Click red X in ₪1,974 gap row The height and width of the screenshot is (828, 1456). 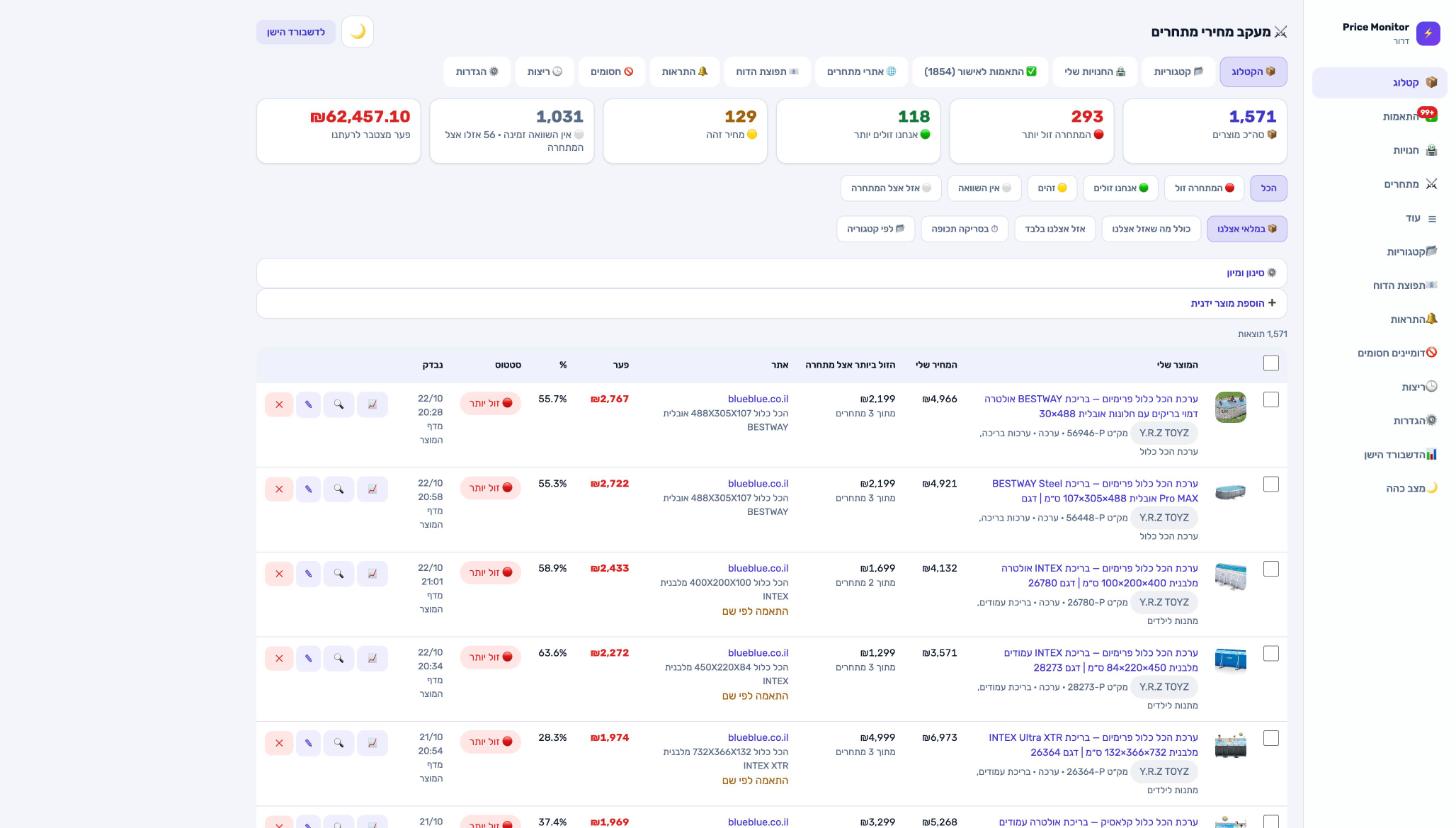click(279, 743)
